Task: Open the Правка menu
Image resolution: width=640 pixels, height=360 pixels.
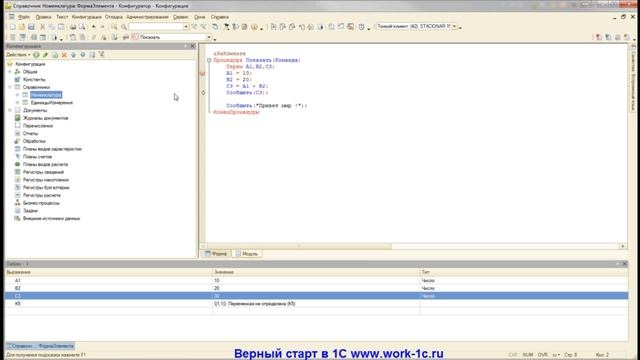Action: [x=43, y=17]
